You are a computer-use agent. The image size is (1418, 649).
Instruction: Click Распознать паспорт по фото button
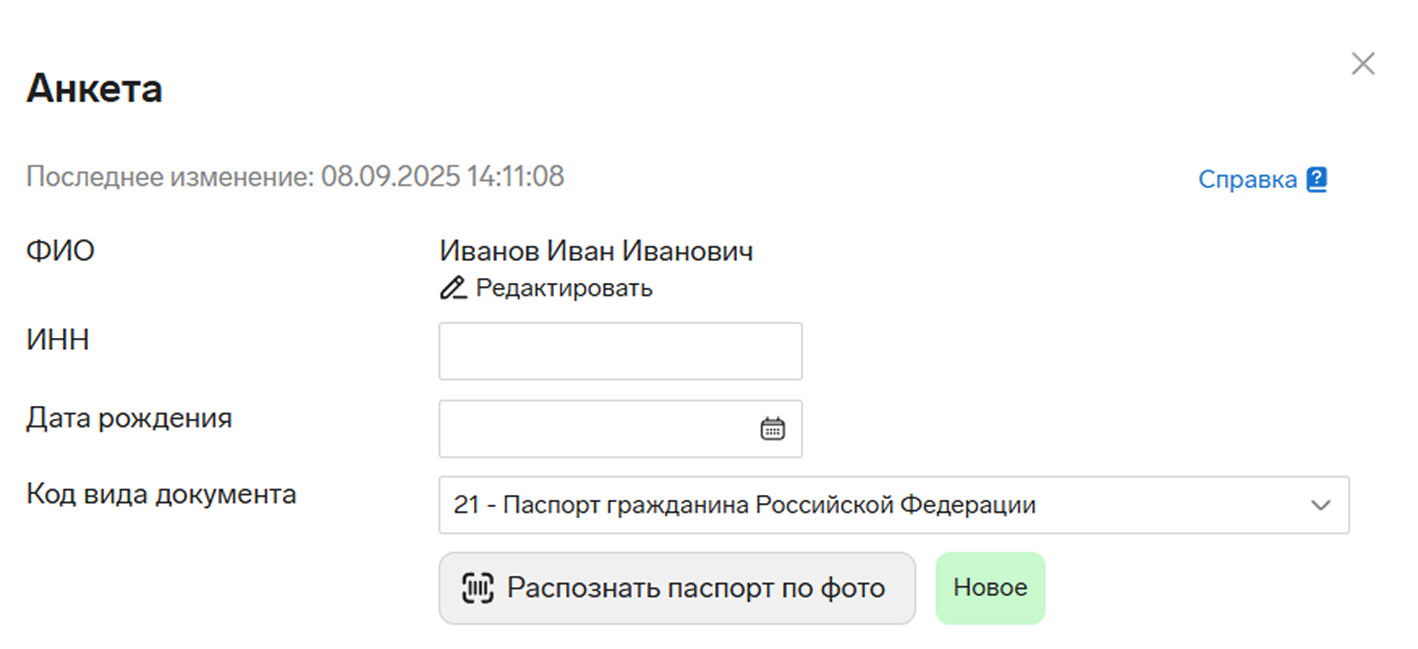point(677,588)
